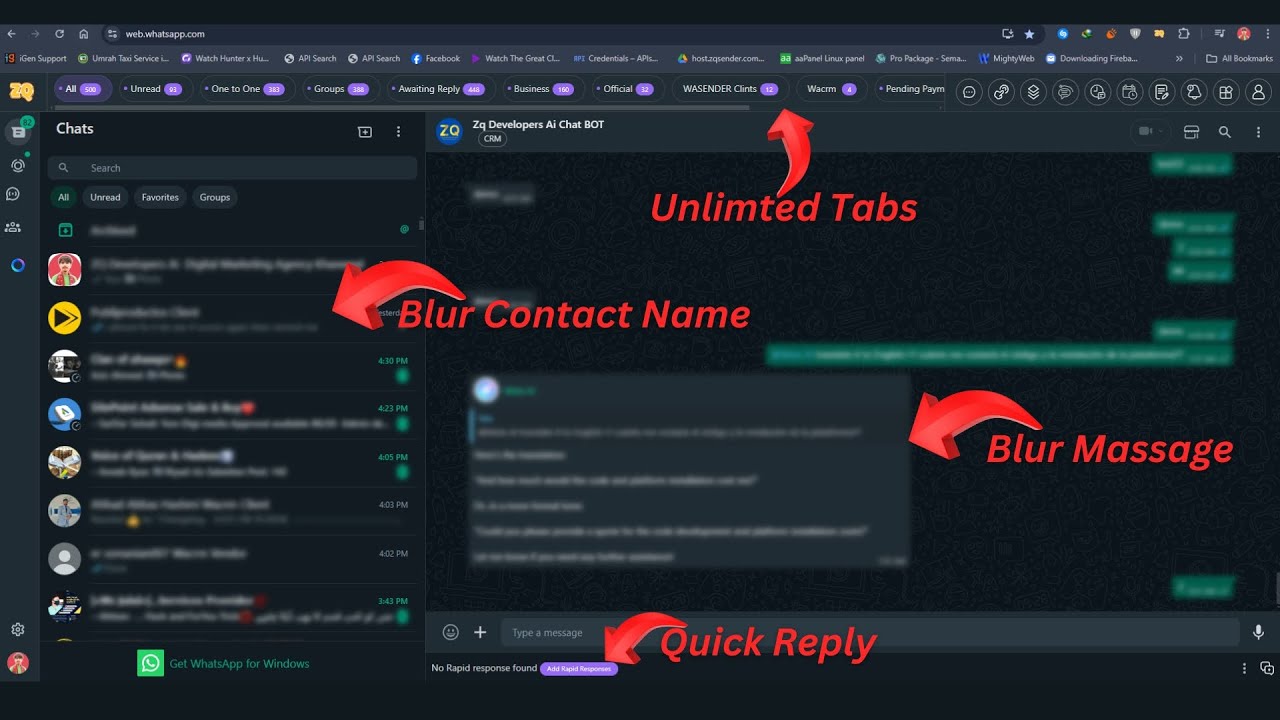Switch to Official tab
Viewport: 1280px width, 720px height.
pos(628,89)
